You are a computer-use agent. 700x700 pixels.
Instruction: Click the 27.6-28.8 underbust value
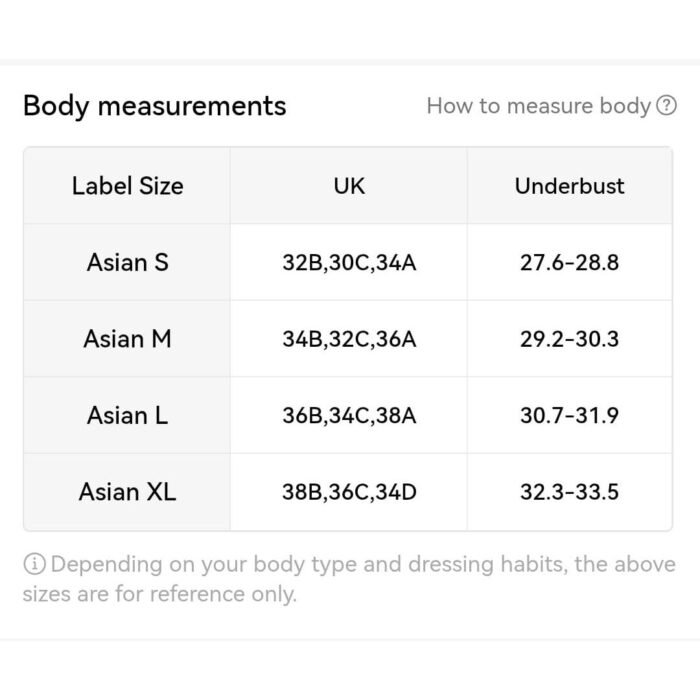point(570,262)
